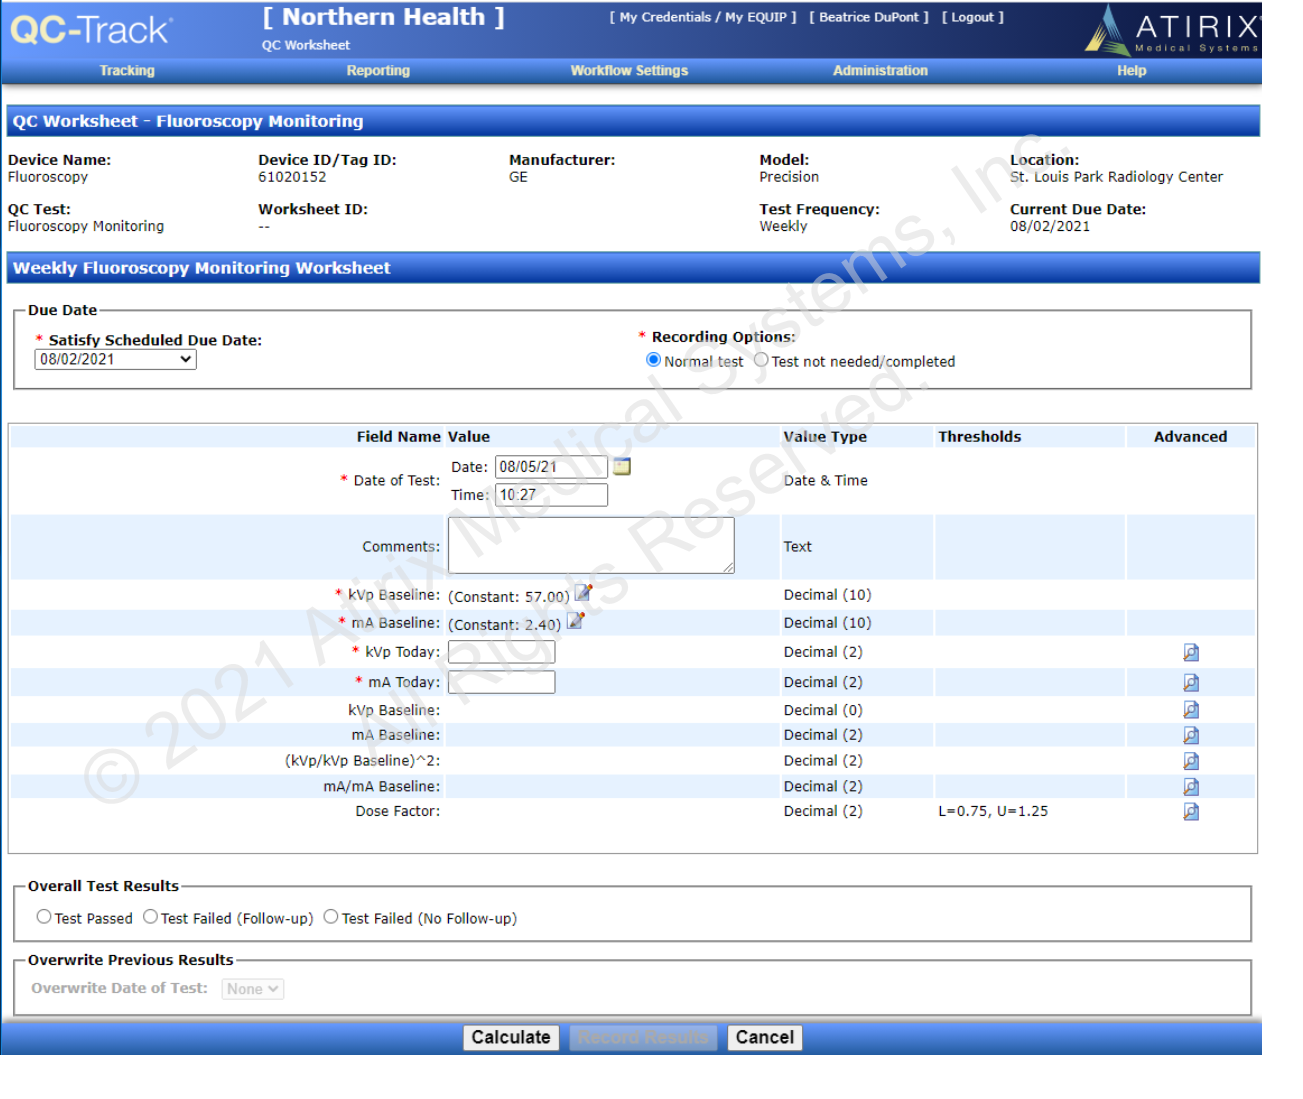Image resolution: width=1303 pixels, height=1099 pixels.
Task: Click into the kVp Today input field
Action: 501,652
